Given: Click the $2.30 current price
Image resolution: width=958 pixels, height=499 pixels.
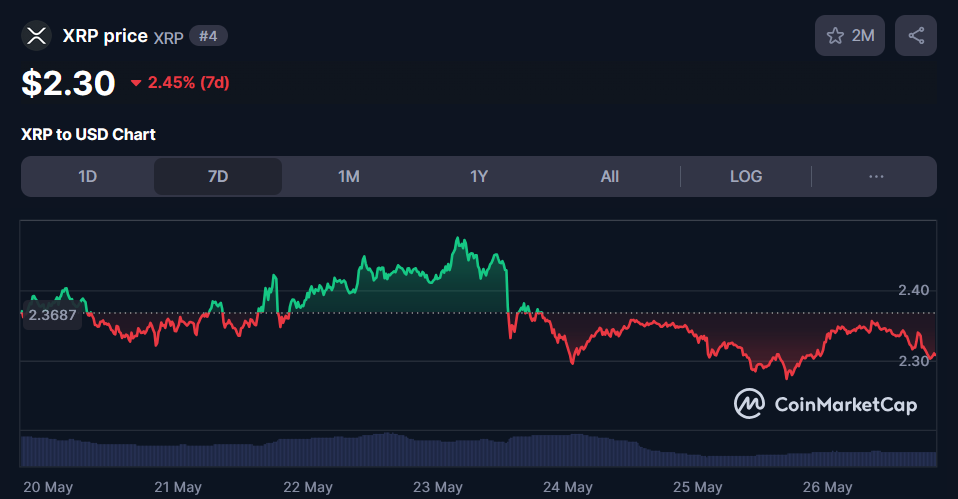Looking at the screenshot, I should [x=68, y=83].
